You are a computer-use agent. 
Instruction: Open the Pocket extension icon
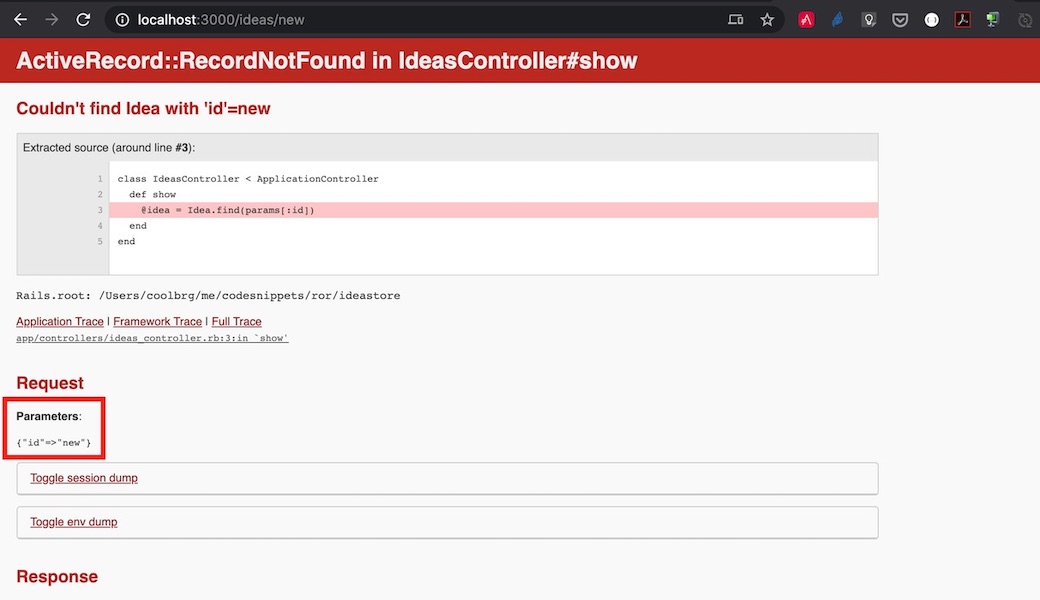(900, 19)
